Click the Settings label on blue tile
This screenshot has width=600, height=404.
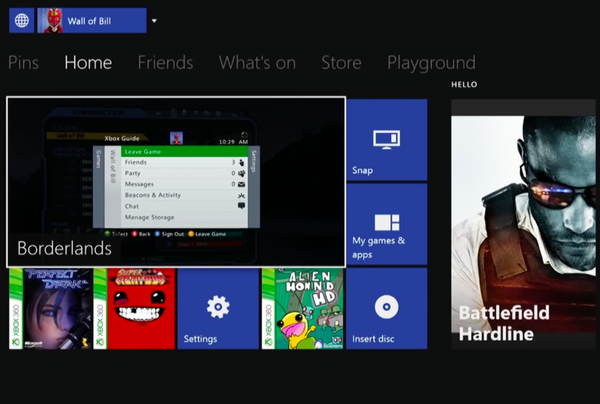tap(200, 339)
